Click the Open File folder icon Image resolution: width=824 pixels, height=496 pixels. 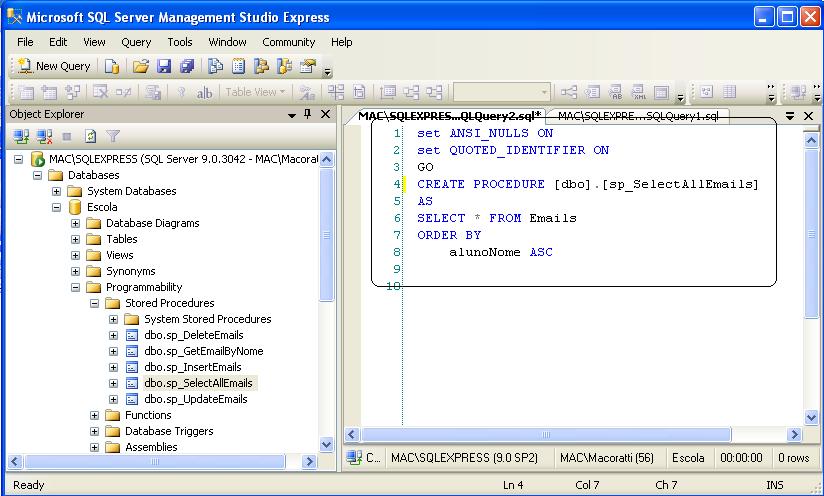pyautogui.click(x=140, y=66)
